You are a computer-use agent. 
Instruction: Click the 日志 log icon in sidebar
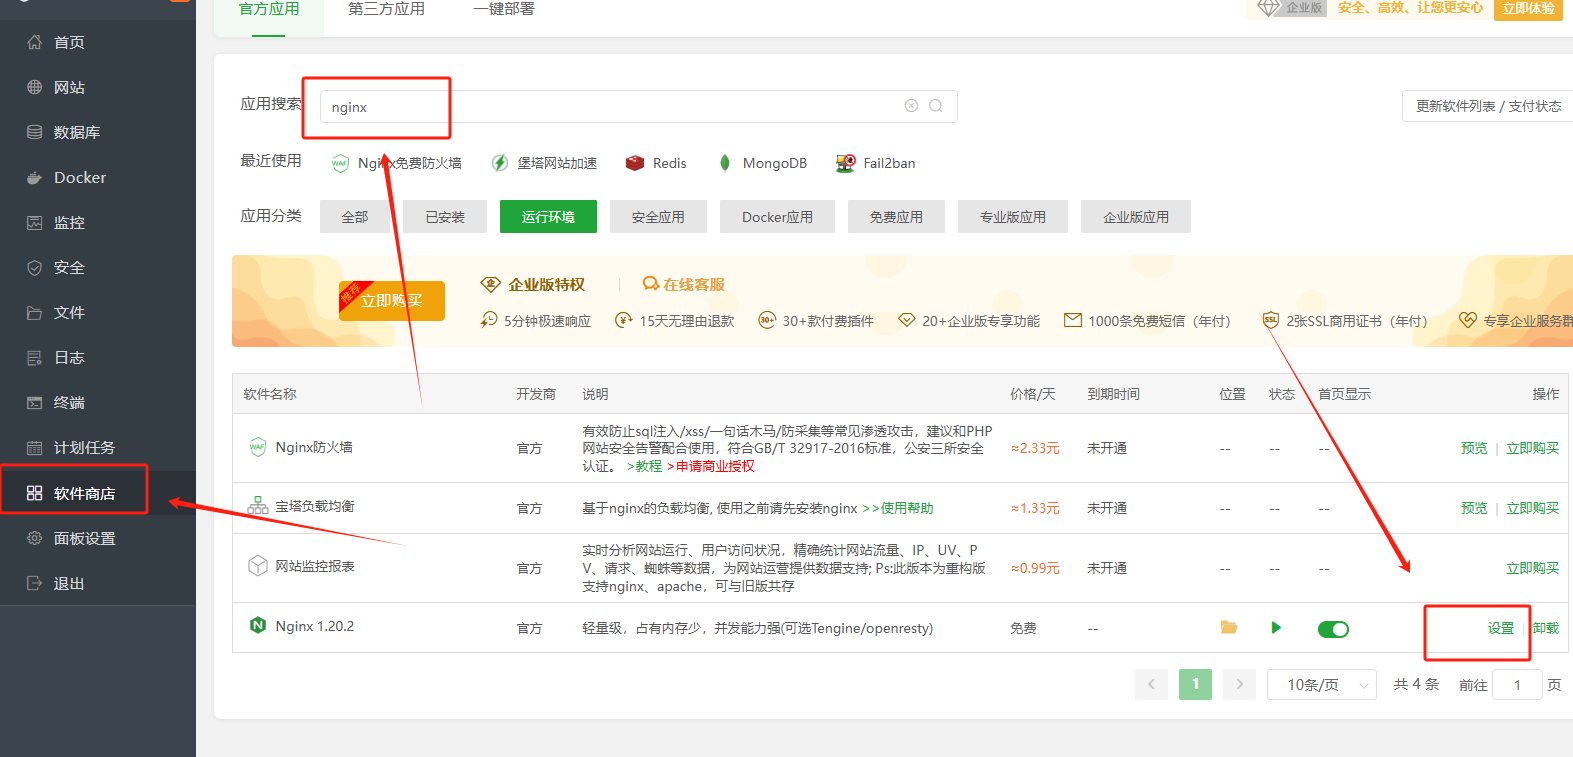(34, 357)
